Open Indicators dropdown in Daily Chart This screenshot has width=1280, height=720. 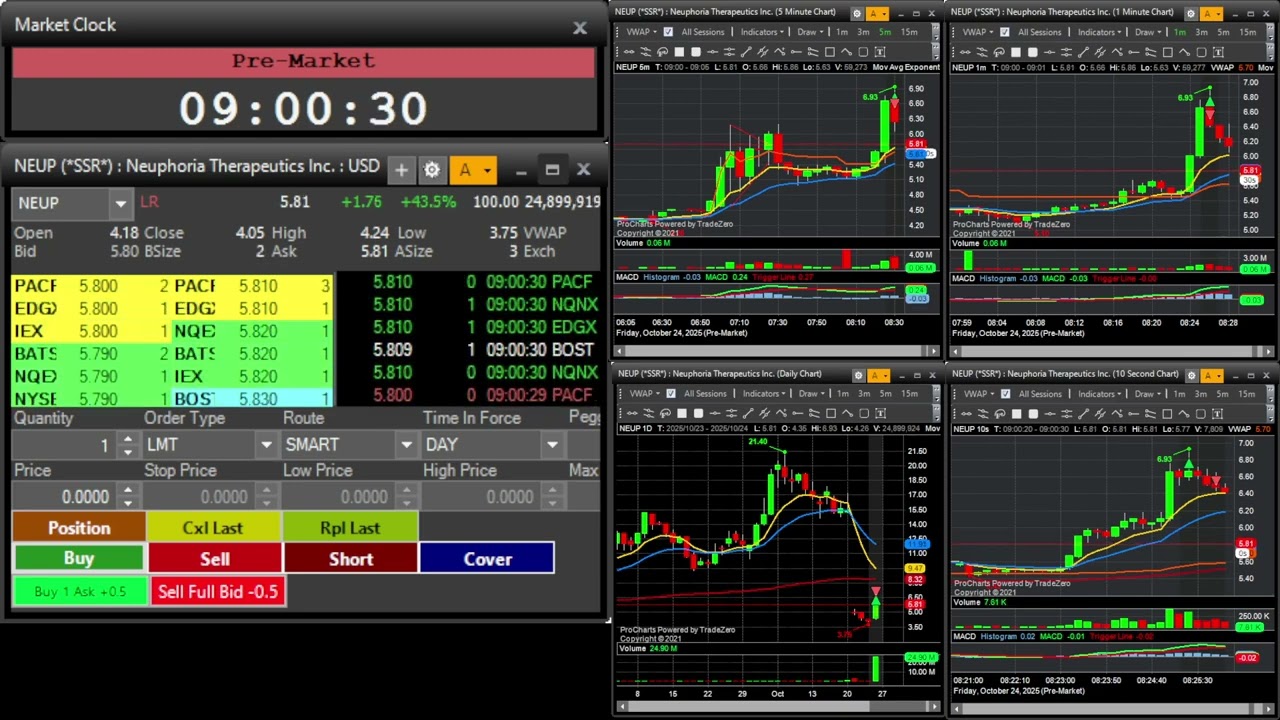(764, 393)
